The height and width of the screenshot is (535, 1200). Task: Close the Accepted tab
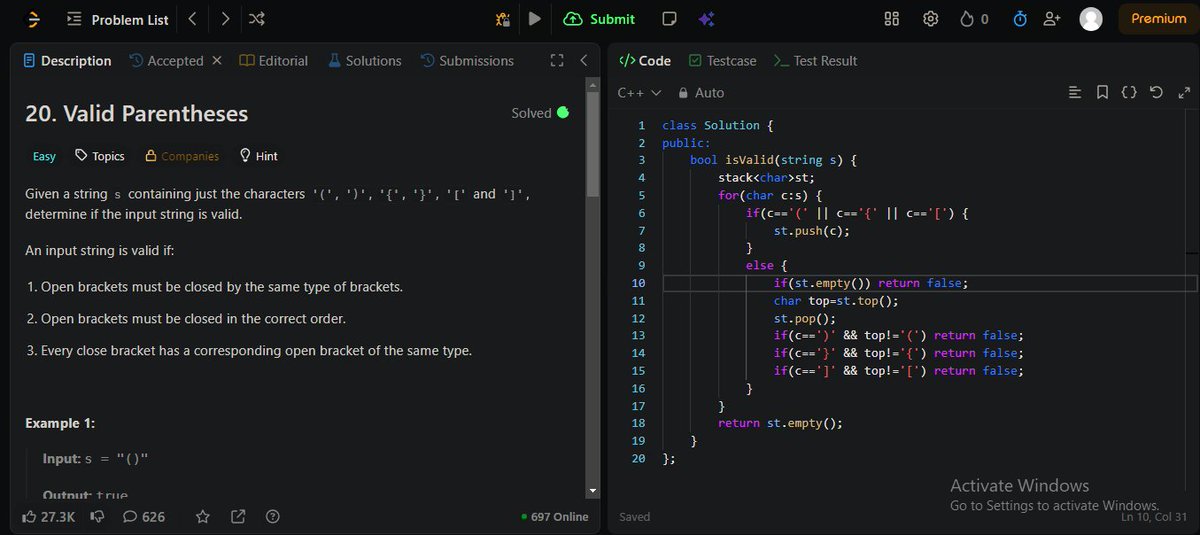216,61
